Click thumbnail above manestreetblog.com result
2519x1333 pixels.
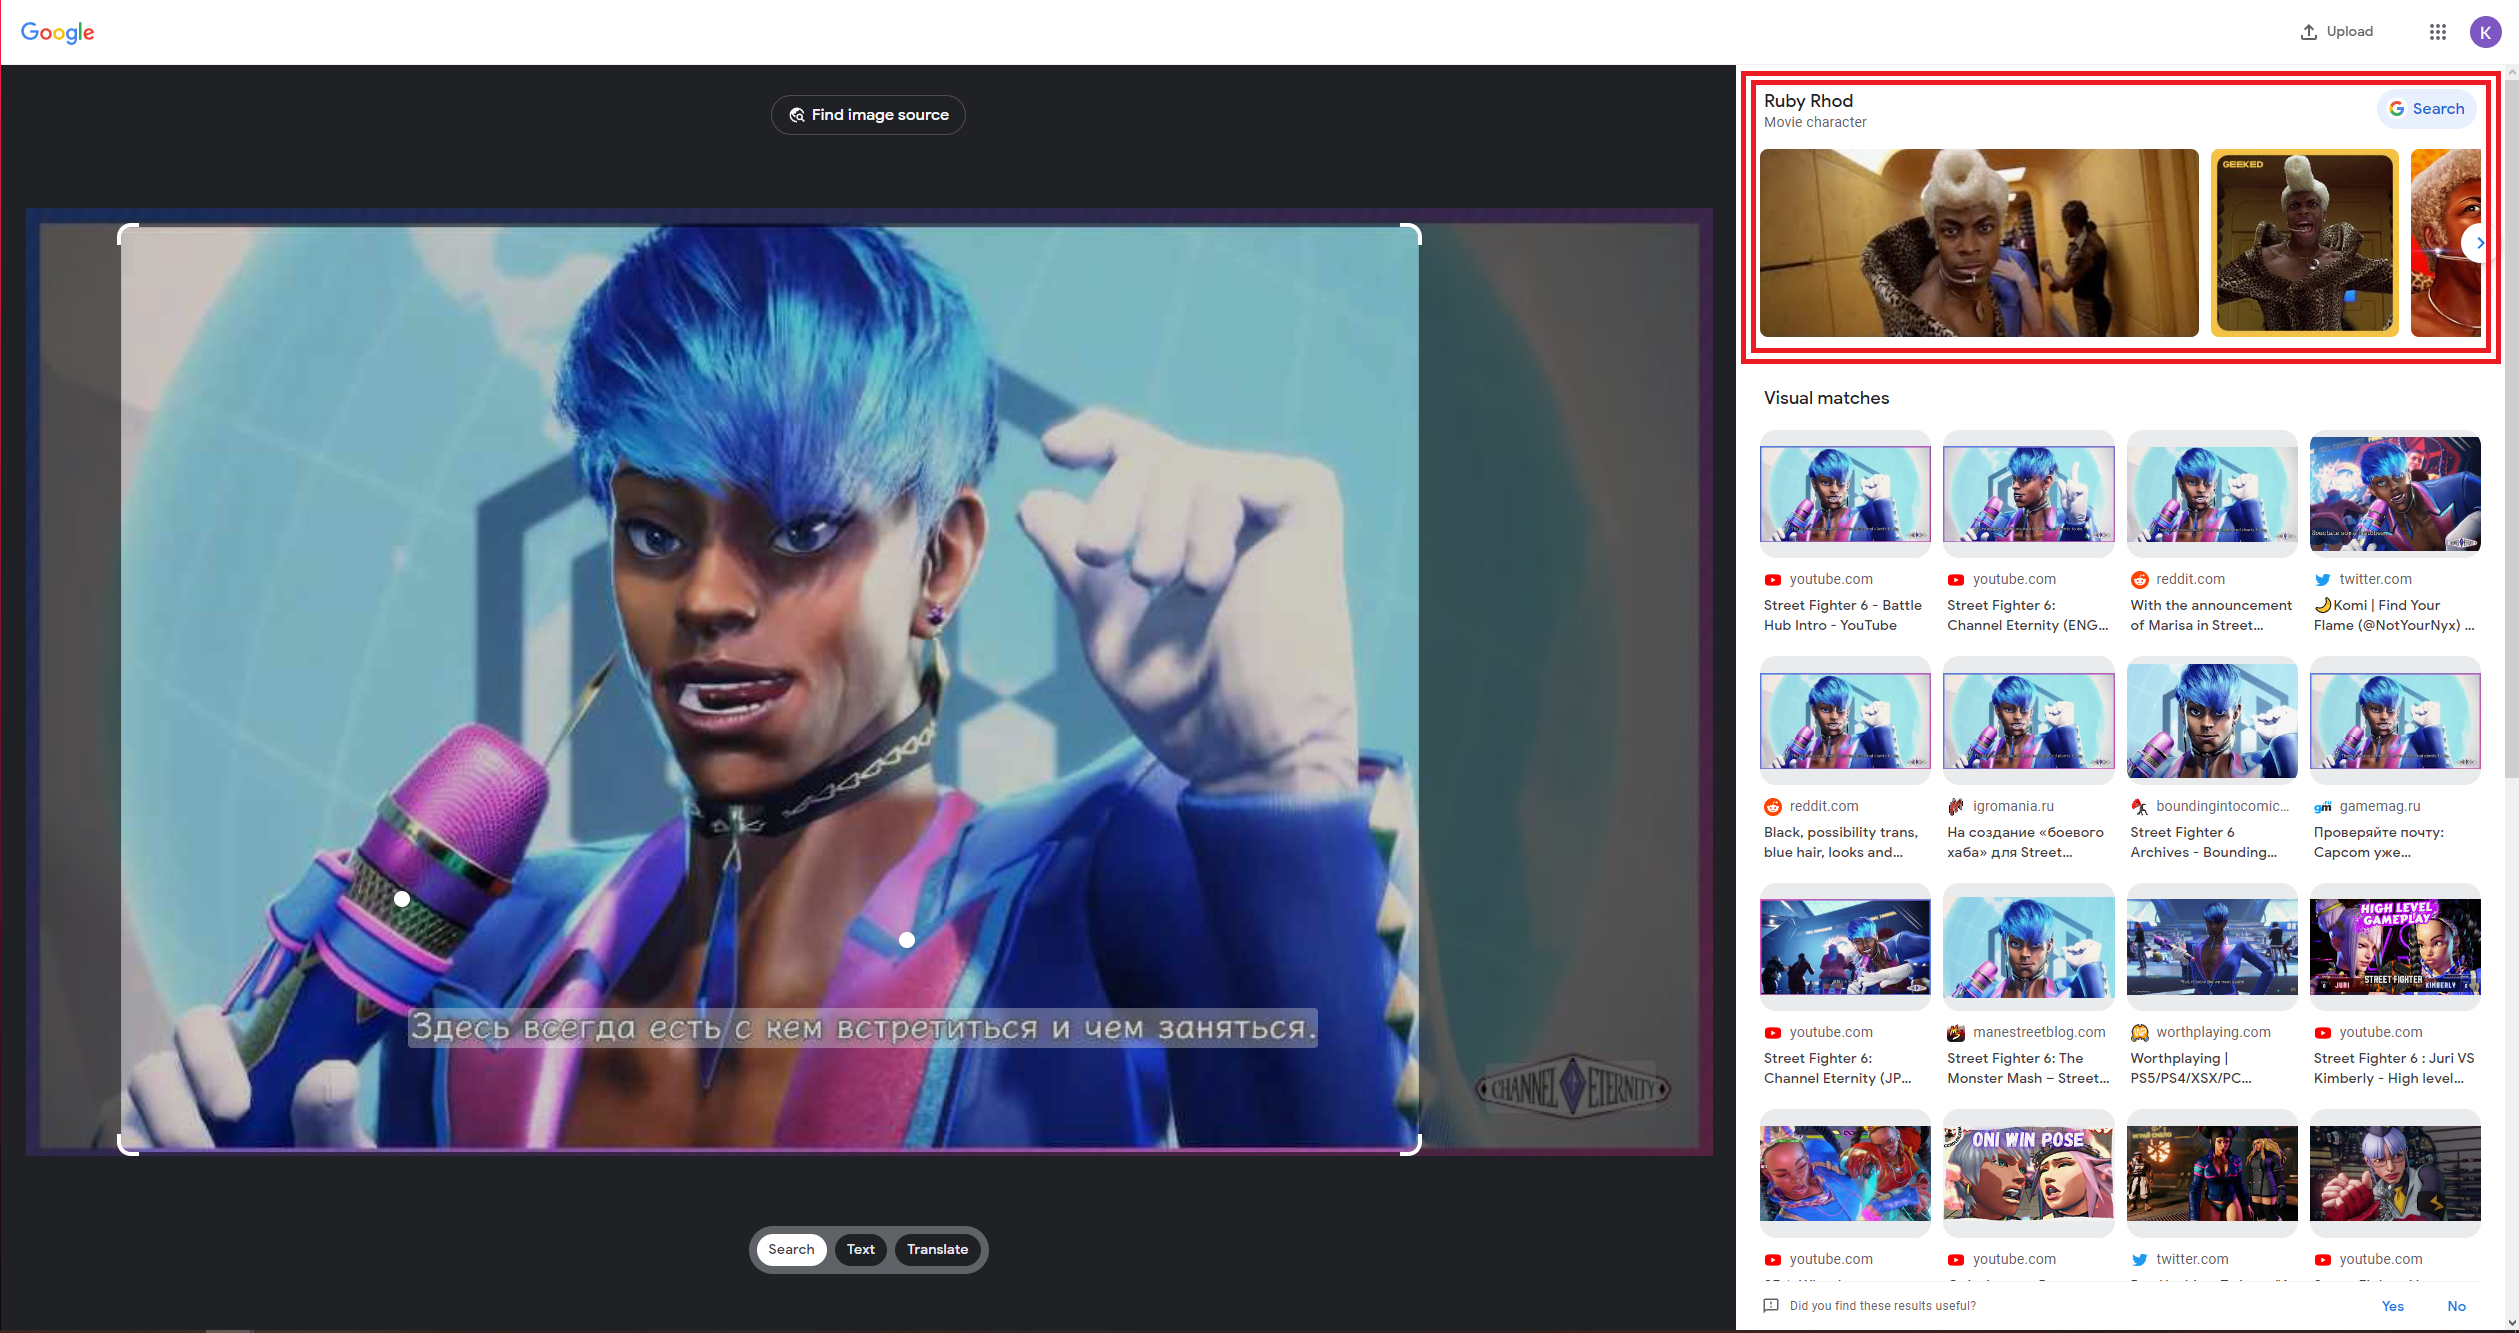coord(2028,946)
